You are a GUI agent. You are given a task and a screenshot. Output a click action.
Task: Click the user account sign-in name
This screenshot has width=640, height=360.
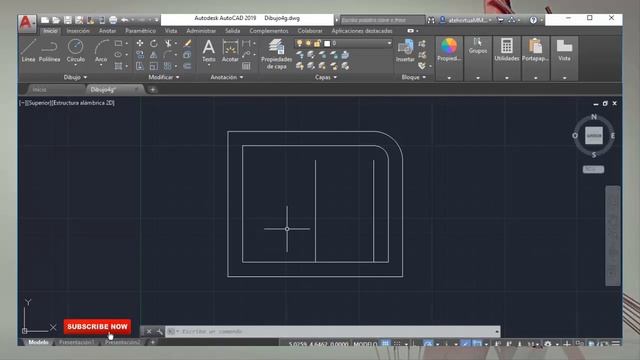[468, 20]
